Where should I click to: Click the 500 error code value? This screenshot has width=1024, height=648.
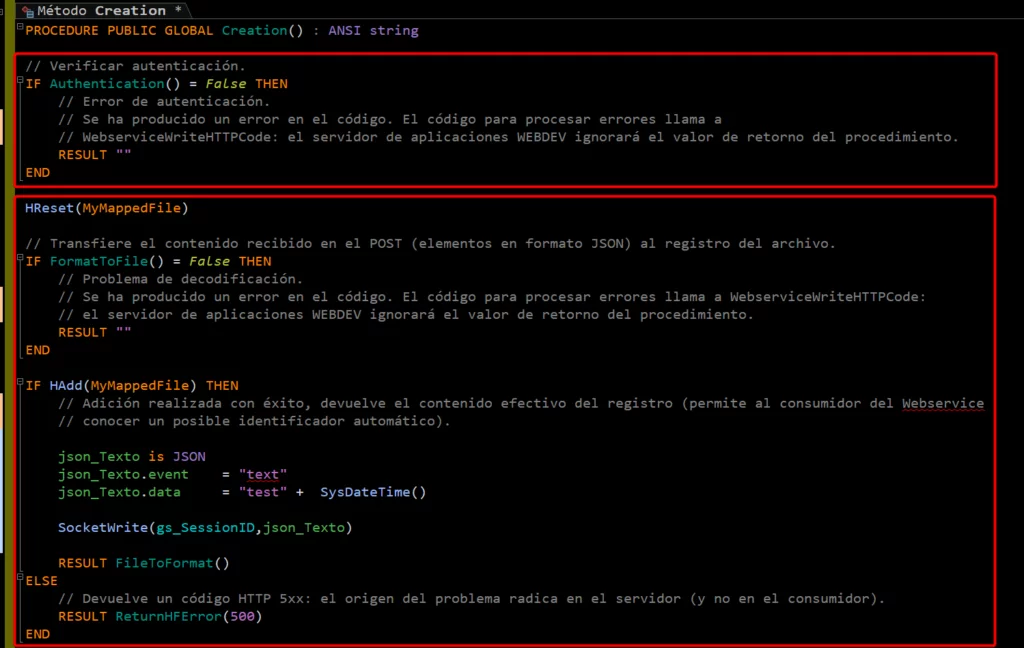pyautogui.click(x=242, y=616)
